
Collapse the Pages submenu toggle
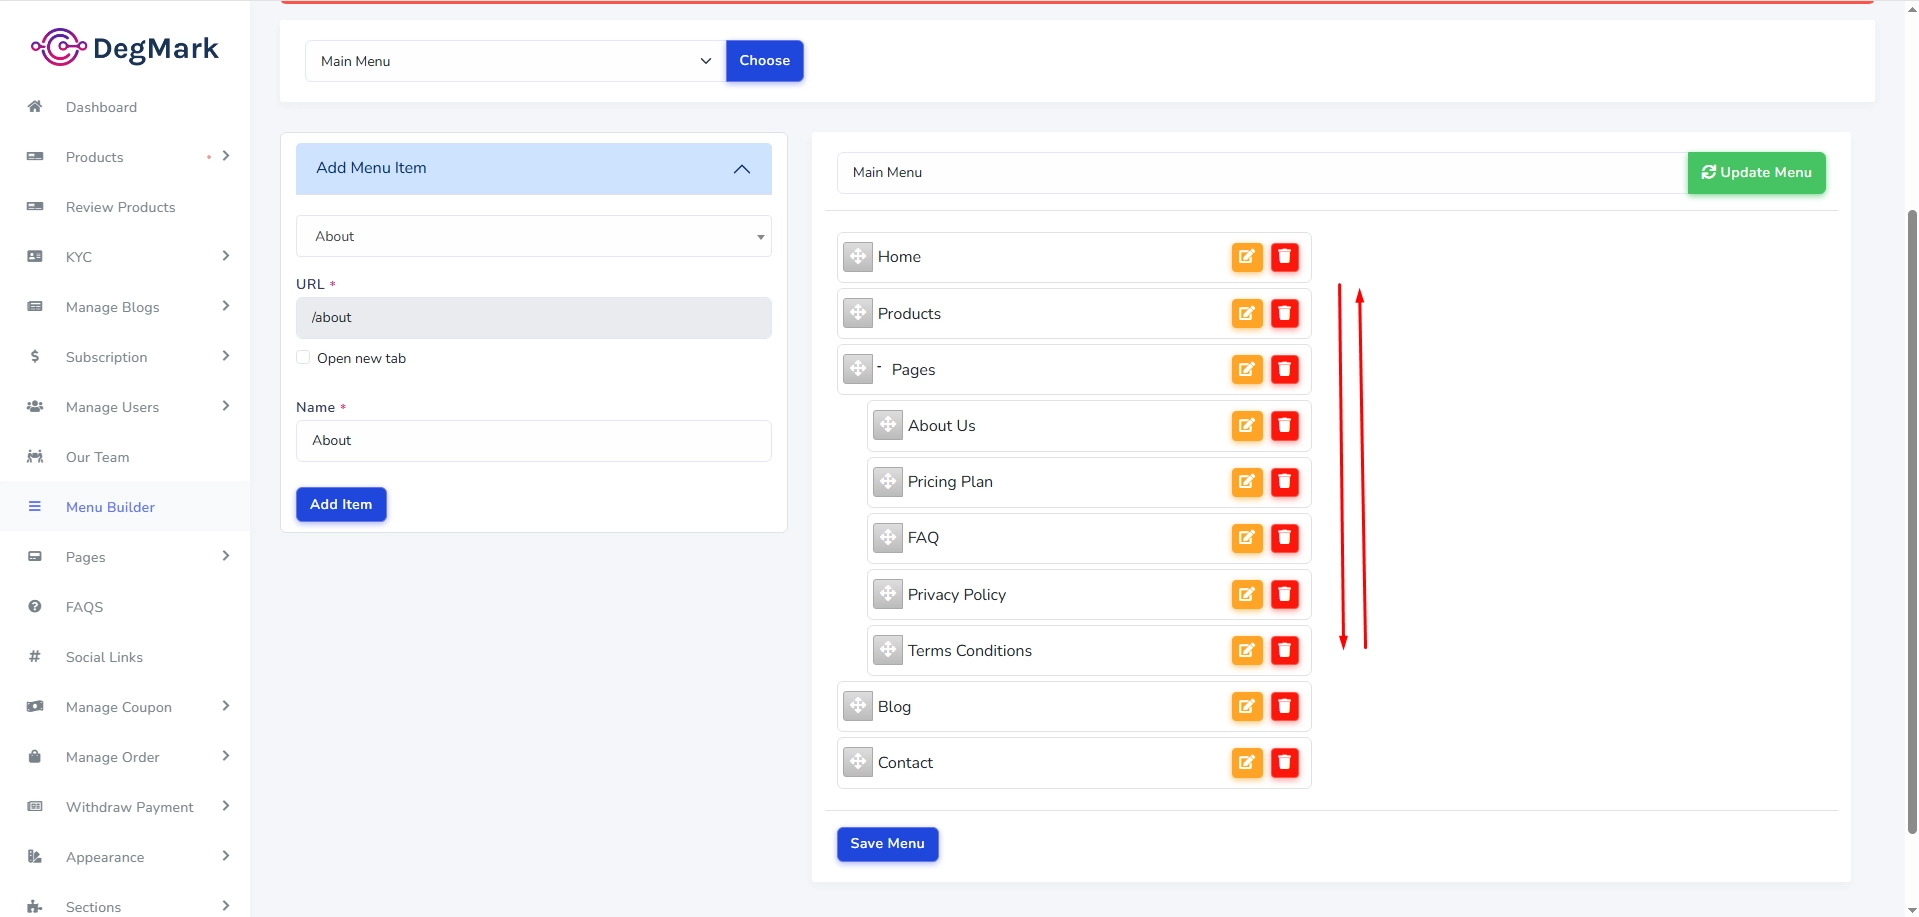(x=879, y=367)
